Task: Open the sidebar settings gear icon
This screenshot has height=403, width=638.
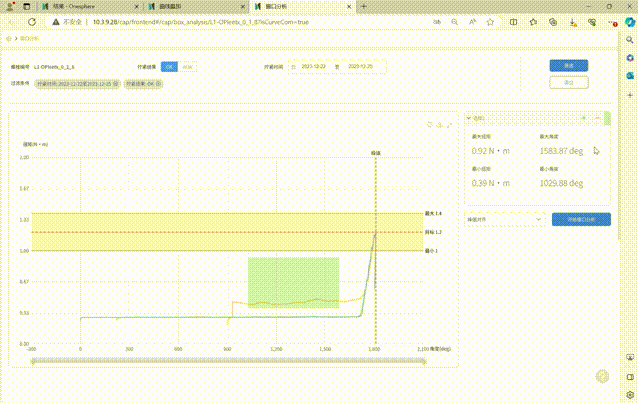Action: (630, 394)
